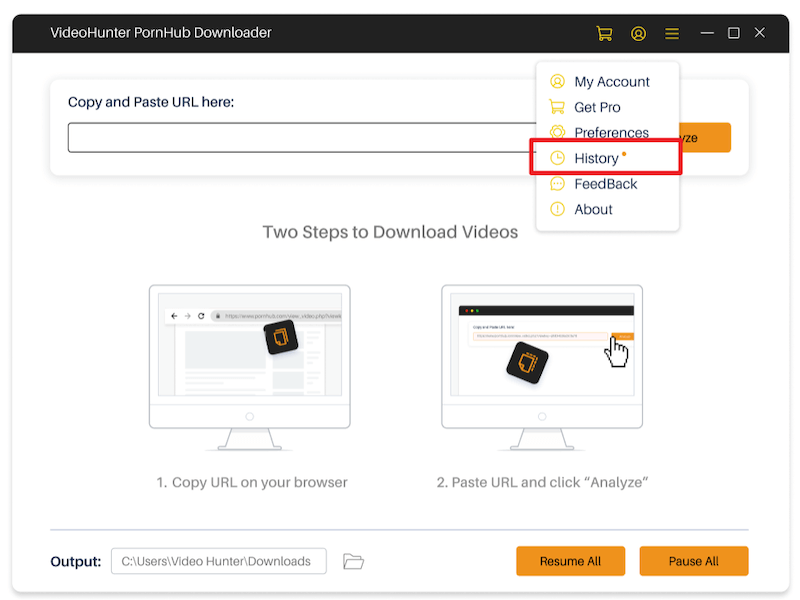Click the 'Copy and Paste URL here:' label
Viewport: 800px width, 600px height.
151,102
